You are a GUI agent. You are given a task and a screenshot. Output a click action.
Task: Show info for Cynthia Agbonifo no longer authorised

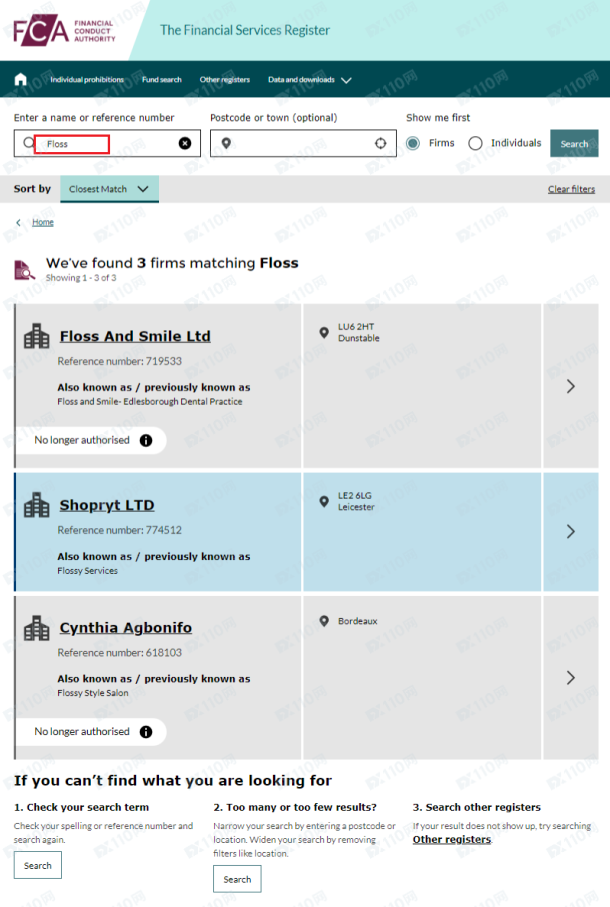point(146,732)
